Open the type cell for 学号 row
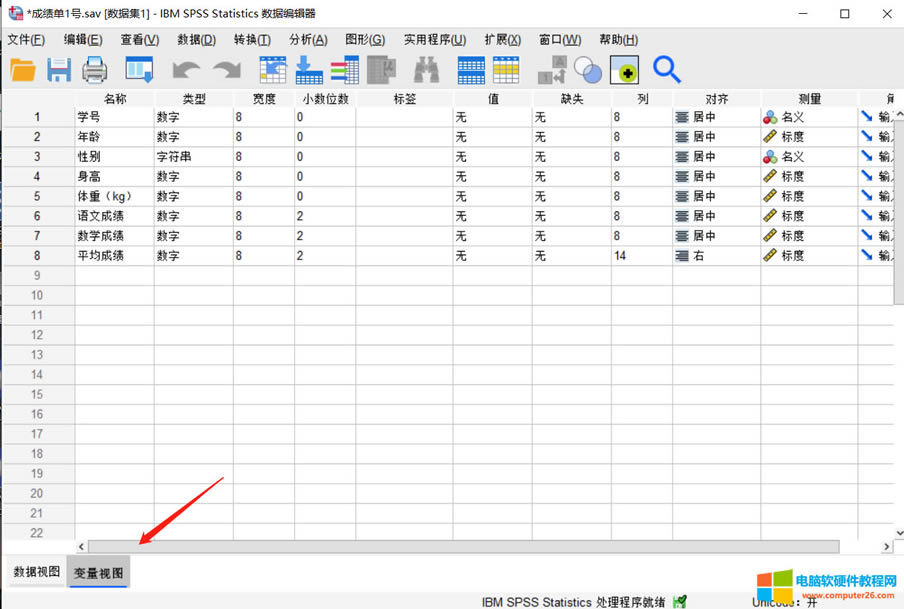904x609 pixels. (x=193, y=117)
